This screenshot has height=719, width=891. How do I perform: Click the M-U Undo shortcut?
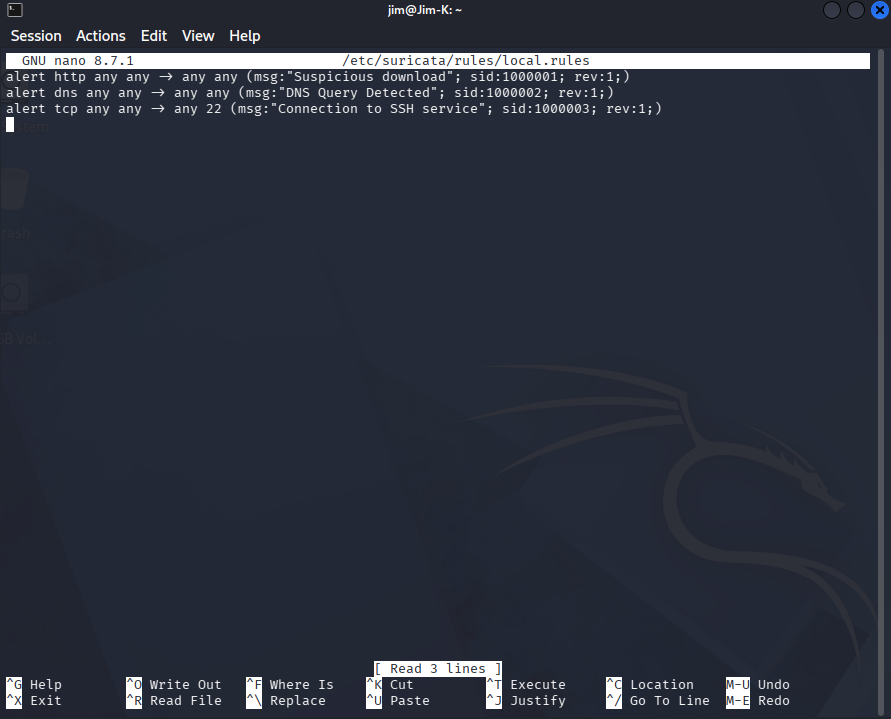pyautogui.click(x=757, y=684)
